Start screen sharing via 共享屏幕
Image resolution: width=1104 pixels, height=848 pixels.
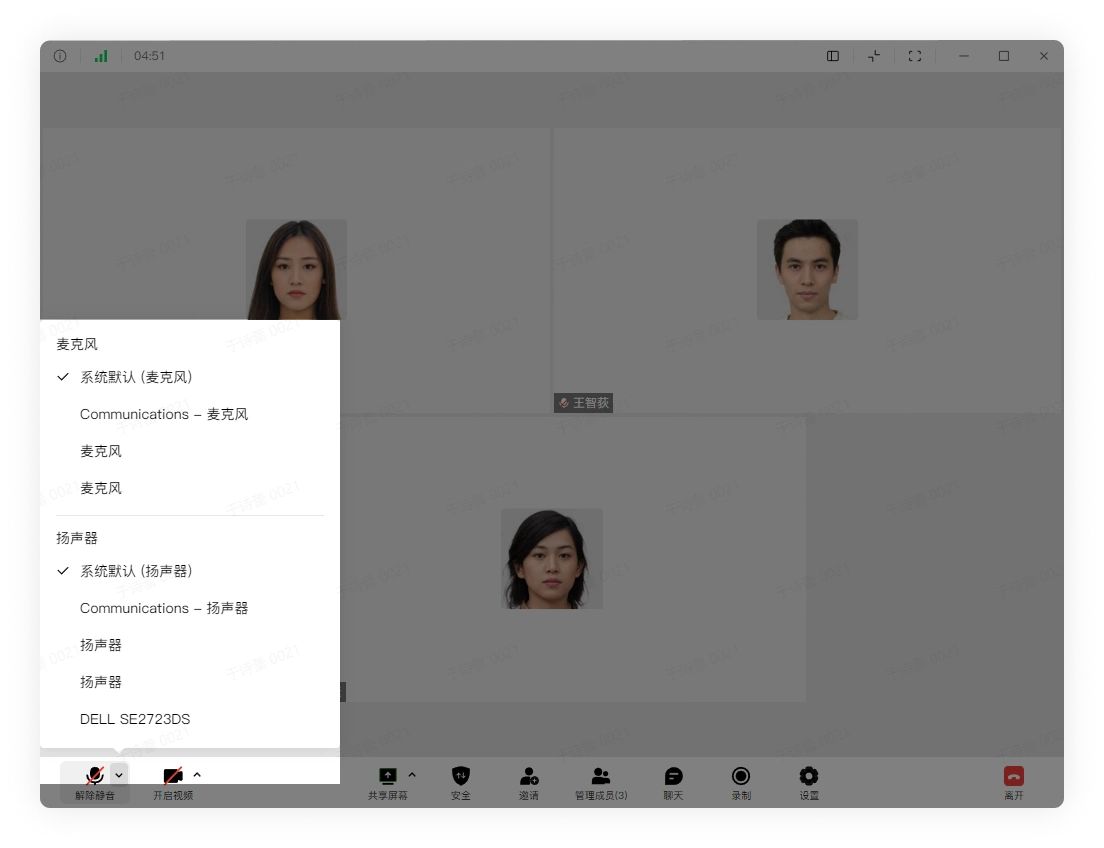pos(387,782)
